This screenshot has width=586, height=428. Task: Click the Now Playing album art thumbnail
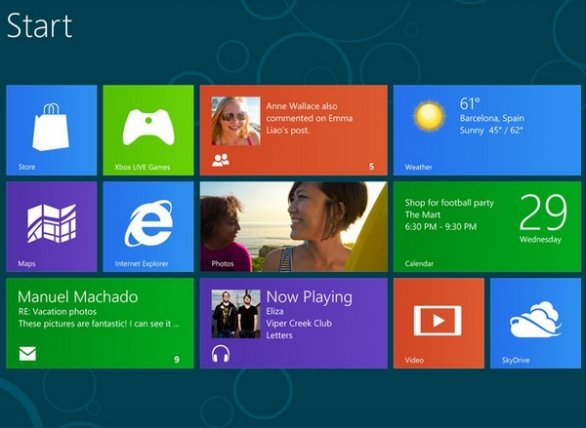click(236, 314)
